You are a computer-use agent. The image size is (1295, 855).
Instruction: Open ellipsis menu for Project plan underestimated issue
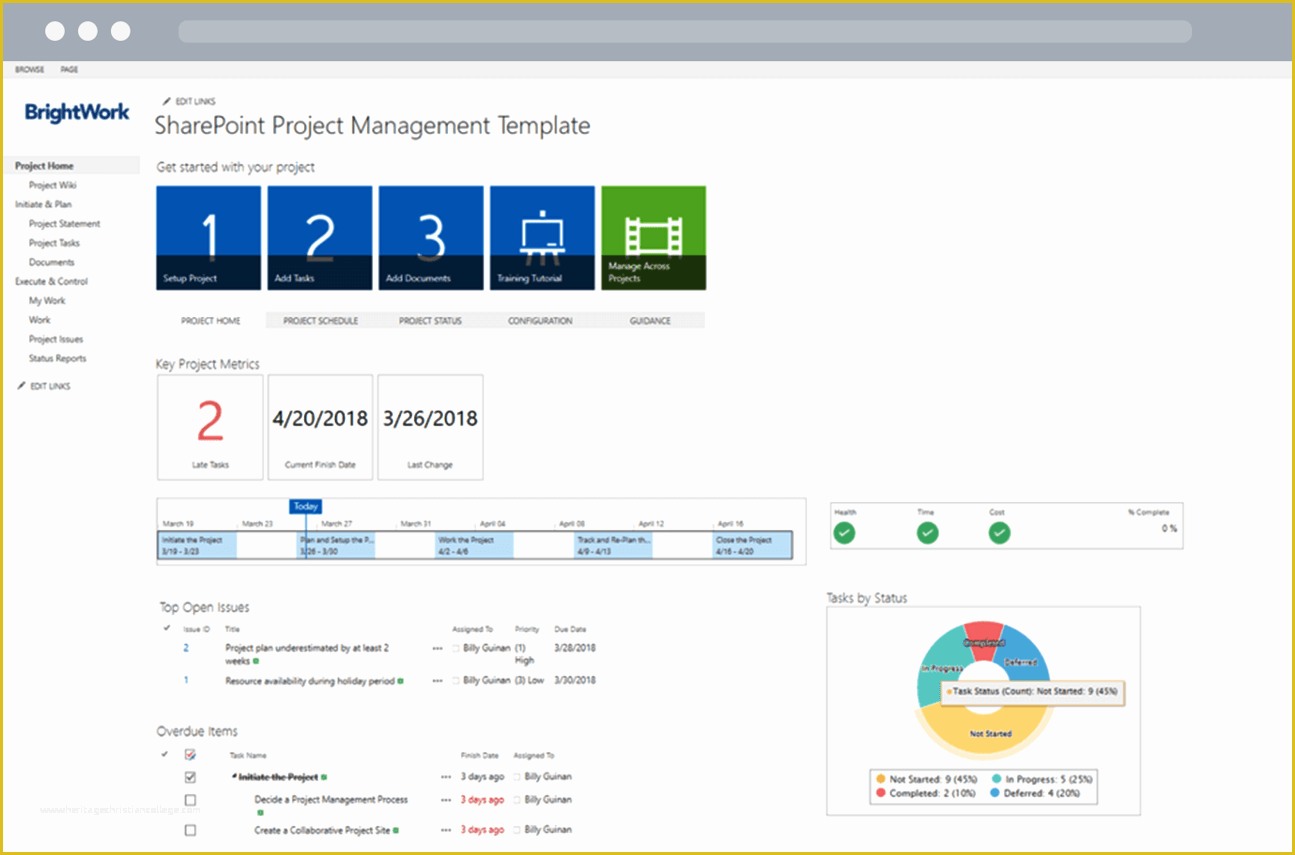tap(437, 649)
